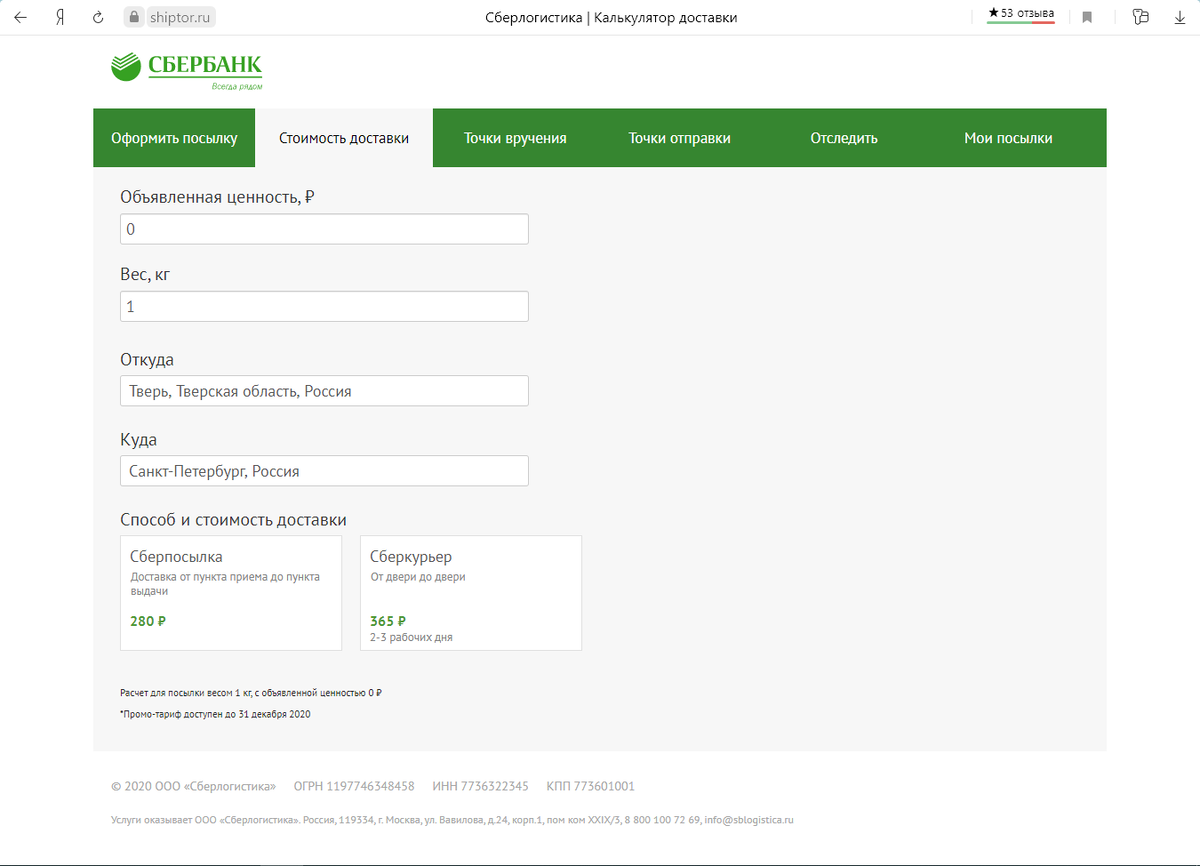Viewport: 1200px width, 866px height.
Task: Click the Промо-тариф доступен до 31 декабря note
Action: click(215, 714)
